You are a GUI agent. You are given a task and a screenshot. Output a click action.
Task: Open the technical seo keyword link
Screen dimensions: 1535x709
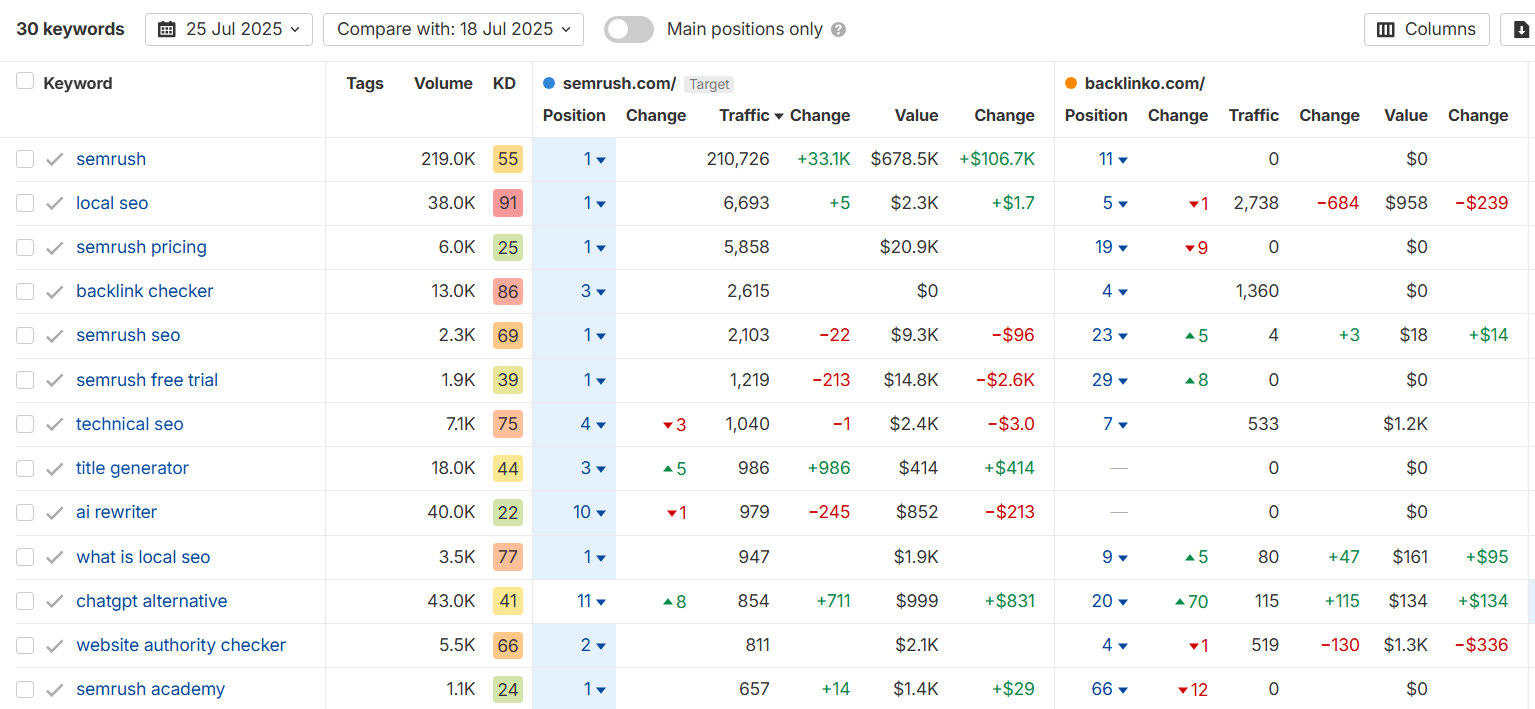[130, 424]
